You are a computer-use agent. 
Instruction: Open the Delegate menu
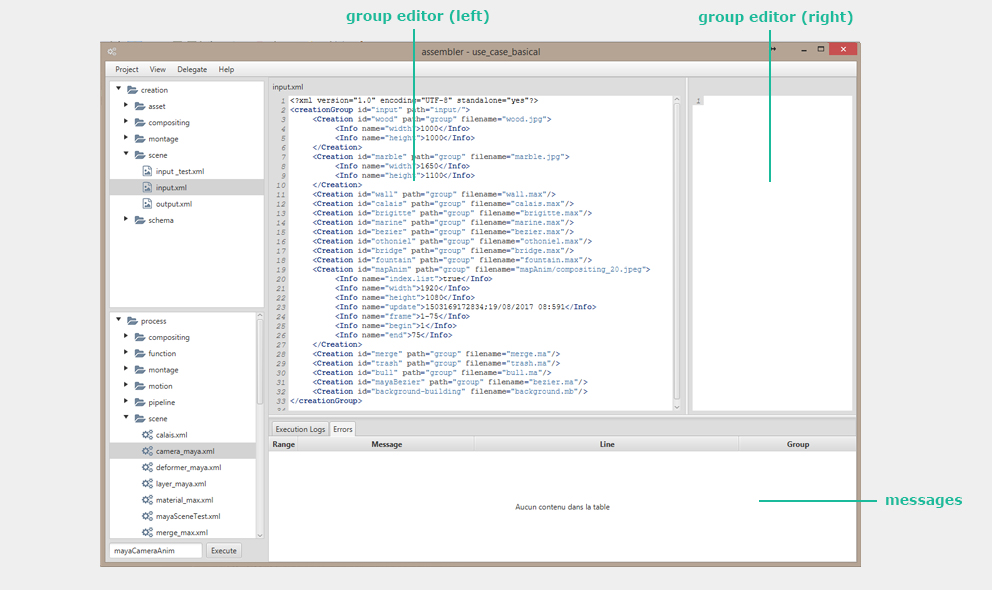pyautogui.click(x=192, y=70)
